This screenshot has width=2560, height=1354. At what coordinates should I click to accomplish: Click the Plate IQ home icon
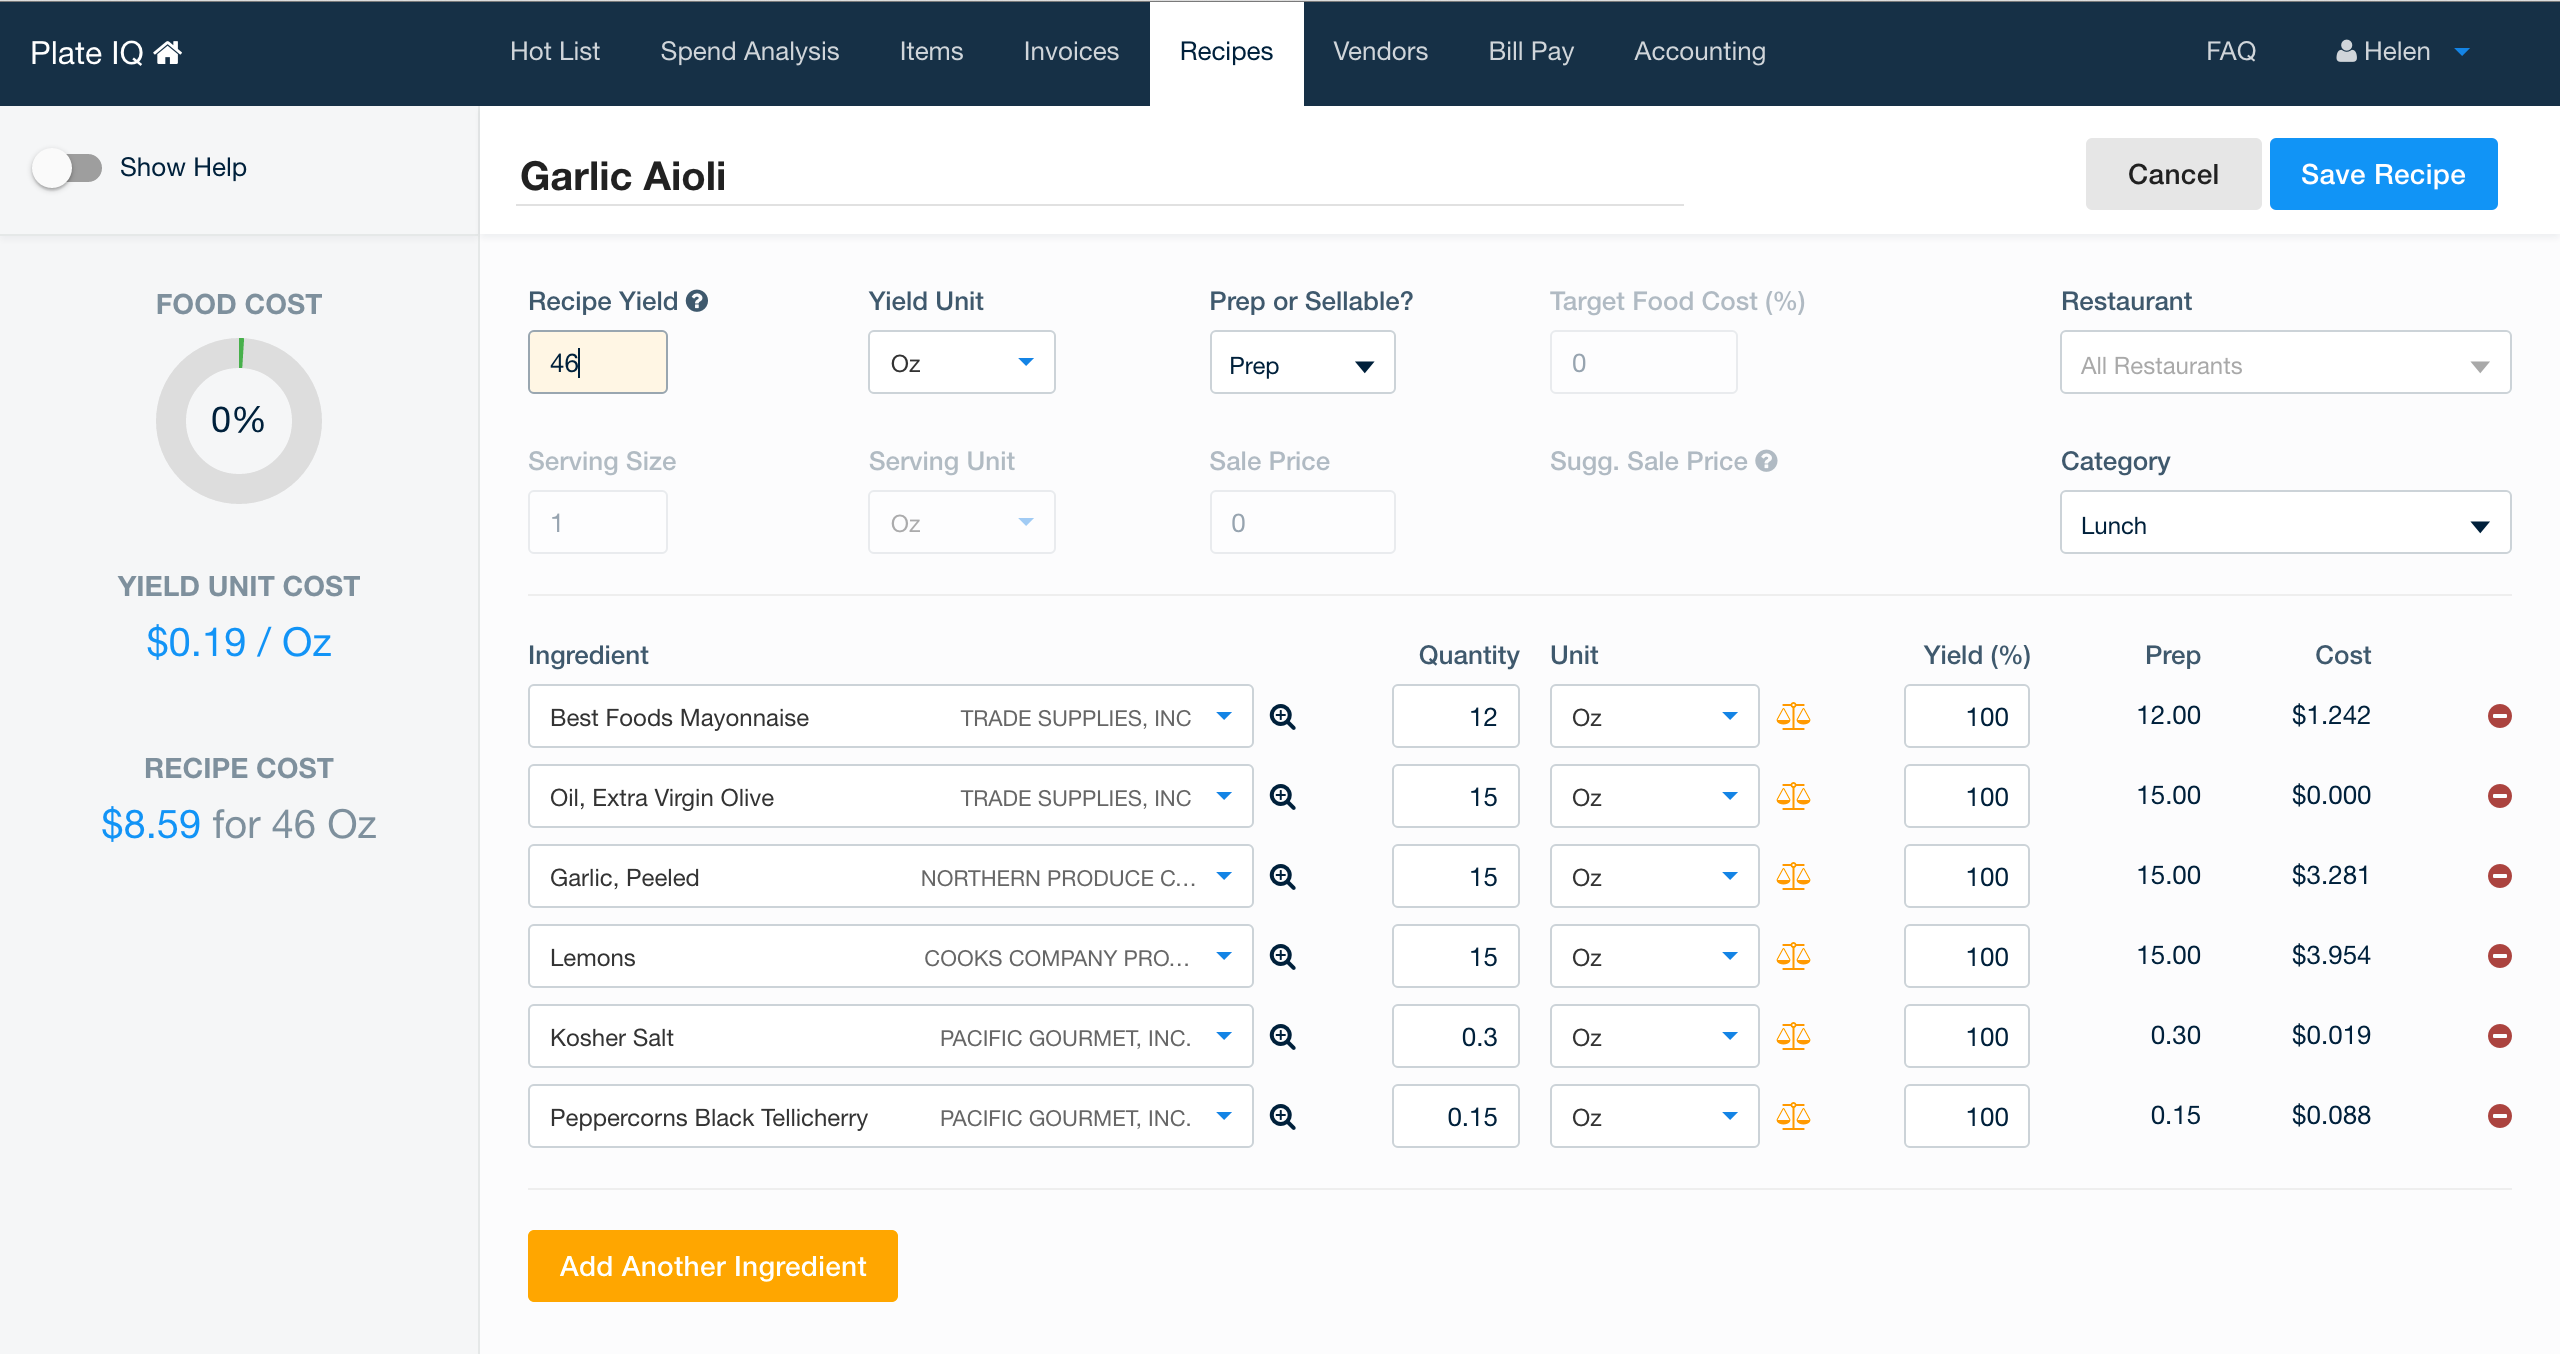pos(168,52)
